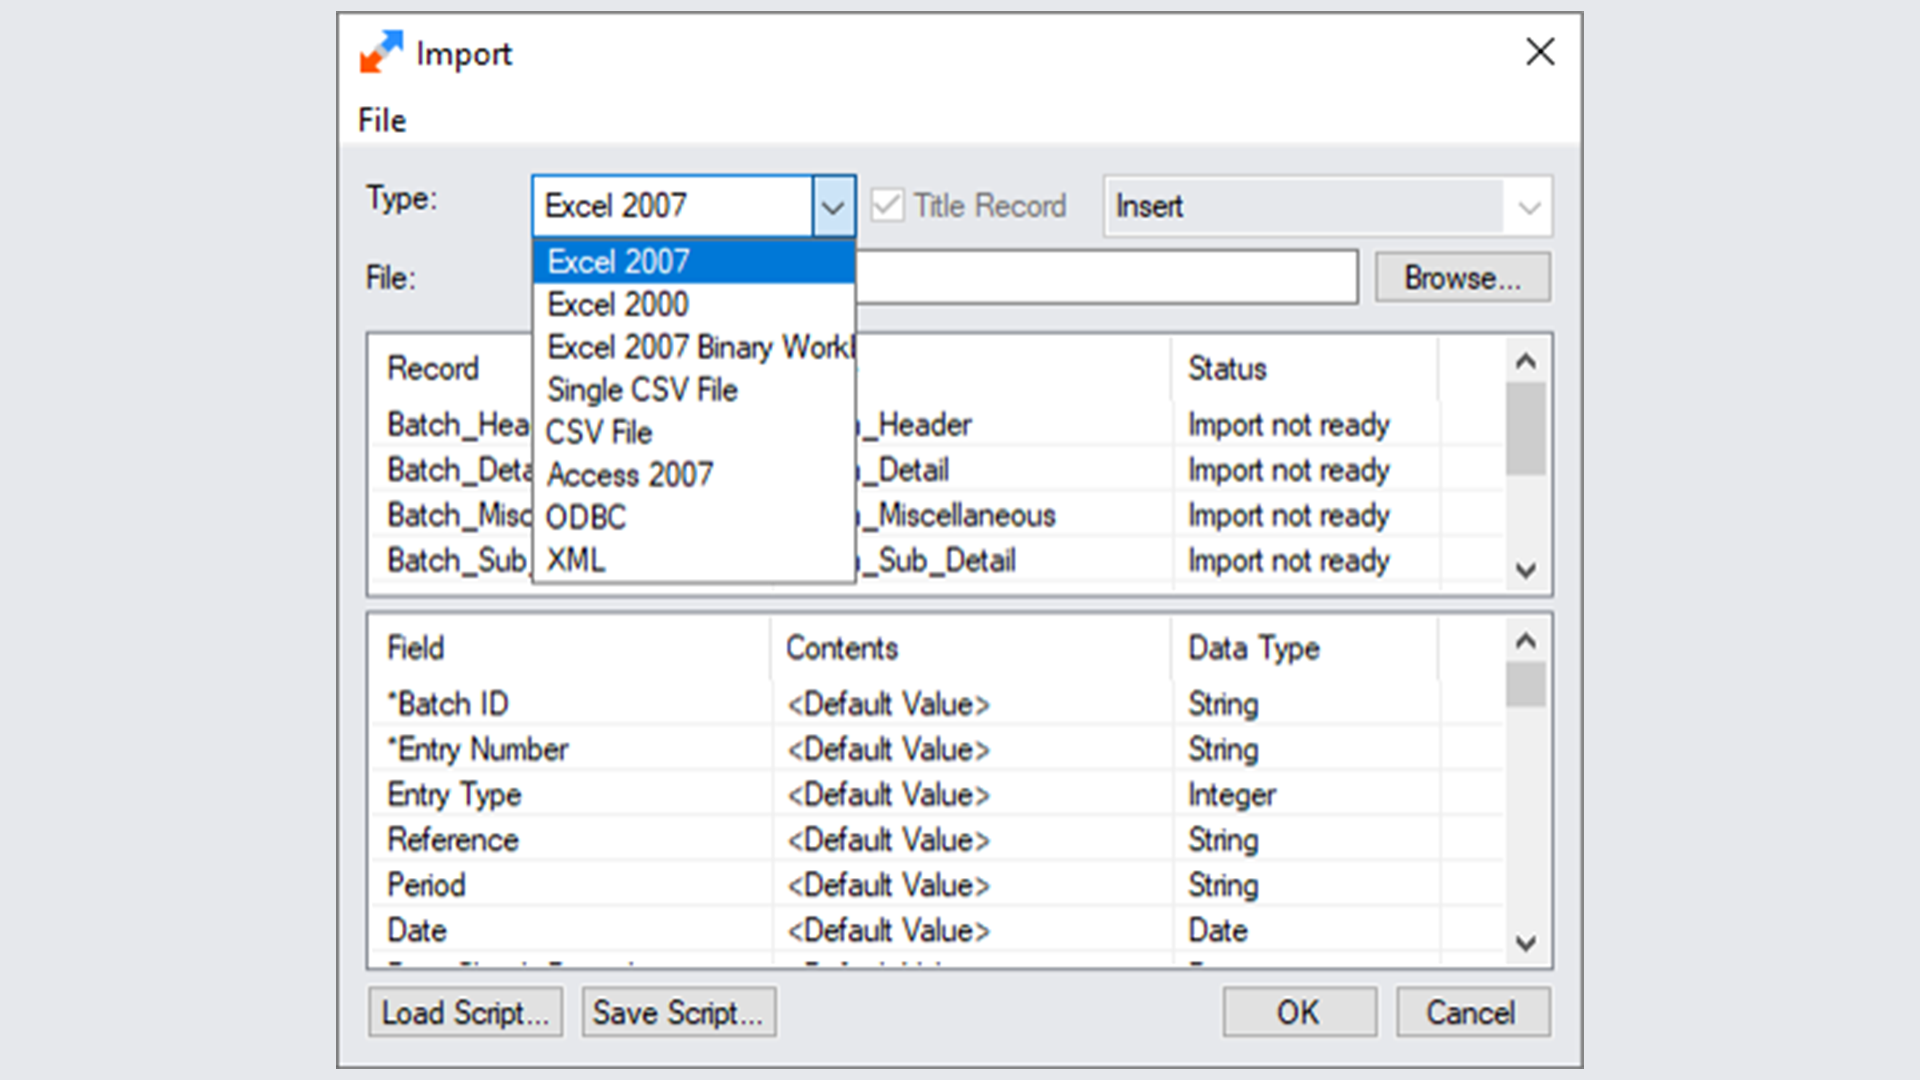Choose Access 2007 from the list
The width and height of the screenshot is (1920, 1080).
point(630,474)
